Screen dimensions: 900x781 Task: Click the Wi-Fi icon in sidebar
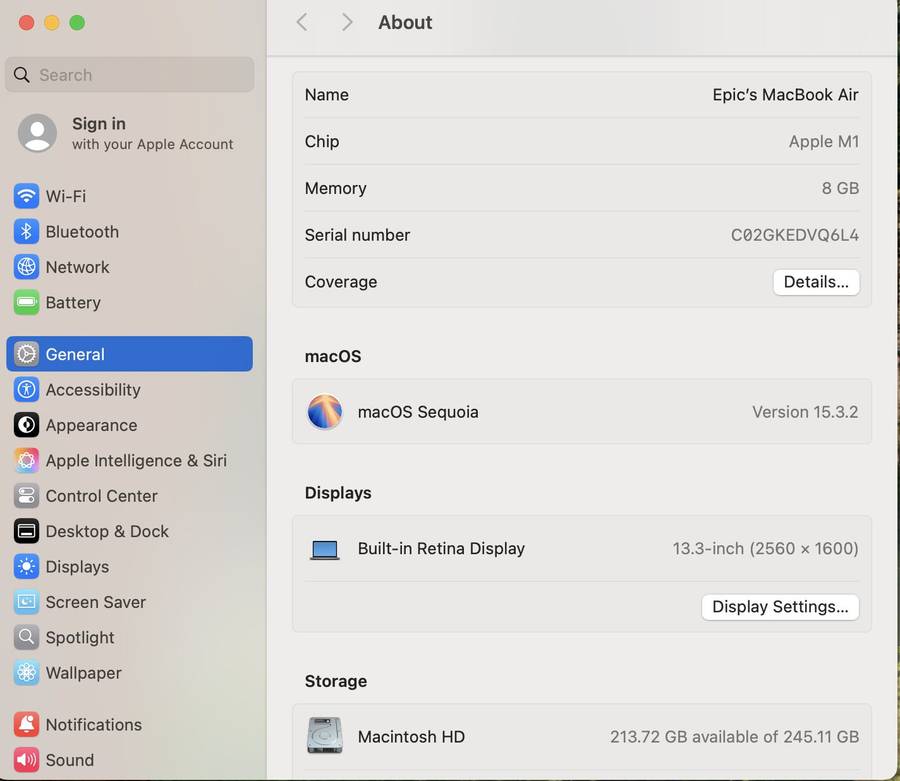[27, 196]
